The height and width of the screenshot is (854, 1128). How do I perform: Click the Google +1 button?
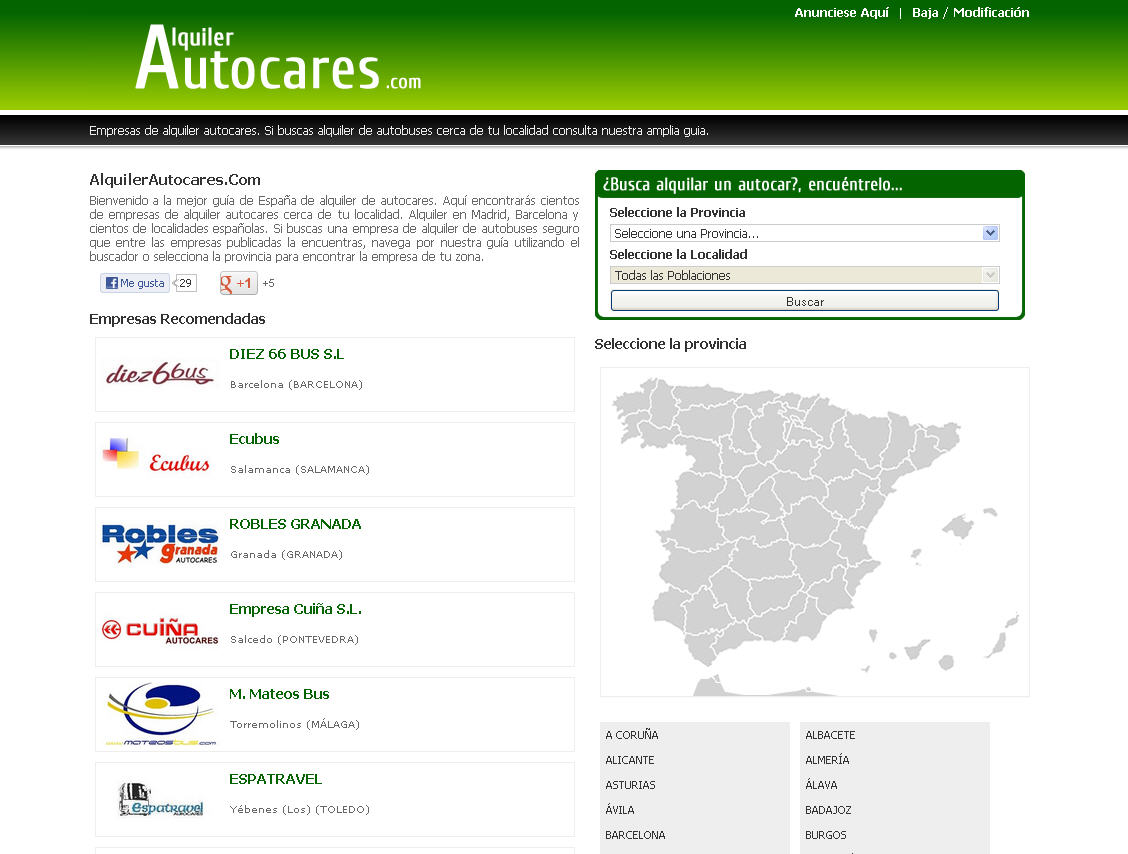(239, 283)
